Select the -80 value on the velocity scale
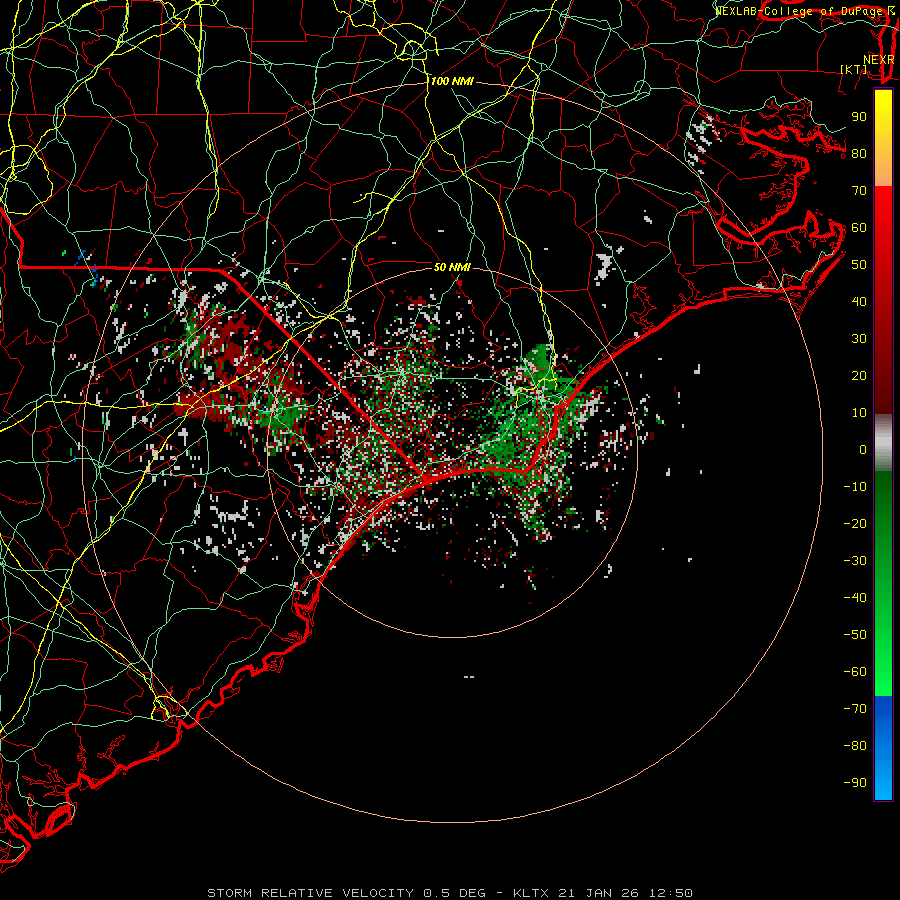 [x=855, y=746]
